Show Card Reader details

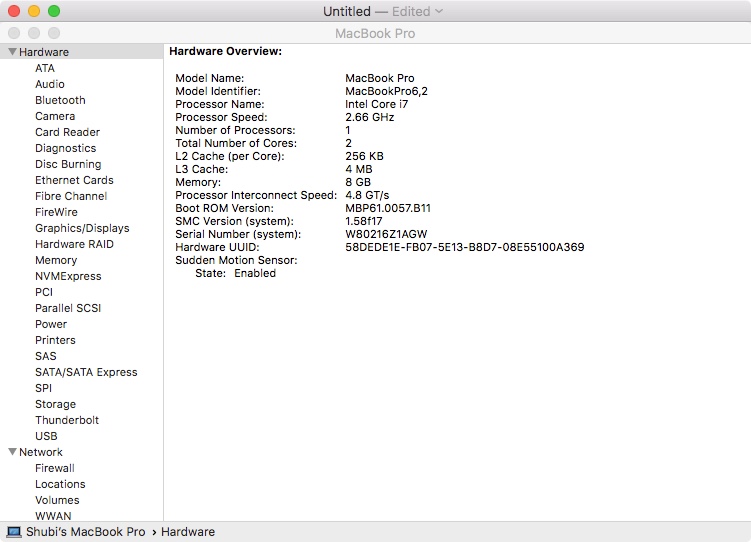68,132
